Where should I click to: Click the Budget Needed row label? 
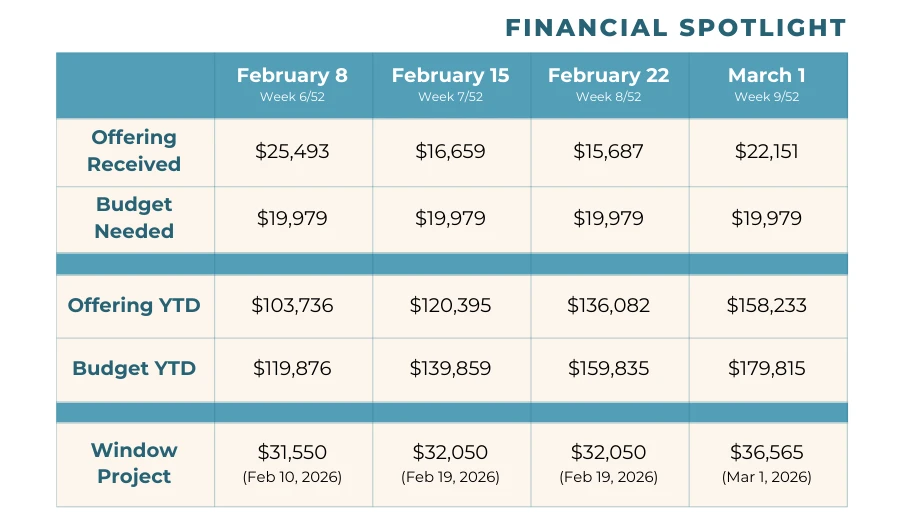[x=134, y=218]
